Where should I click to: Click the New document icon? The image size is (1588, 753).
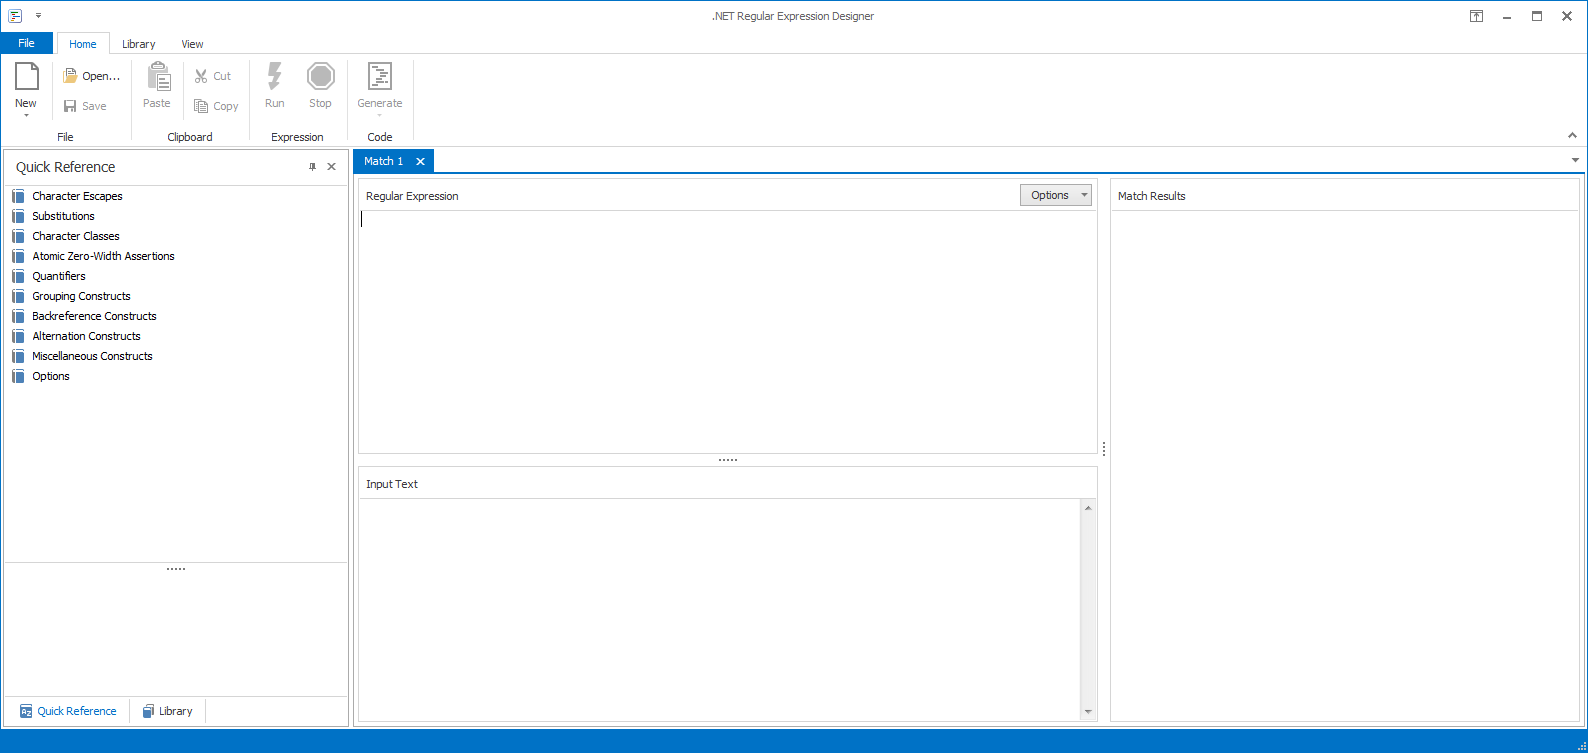click(26, 77)
